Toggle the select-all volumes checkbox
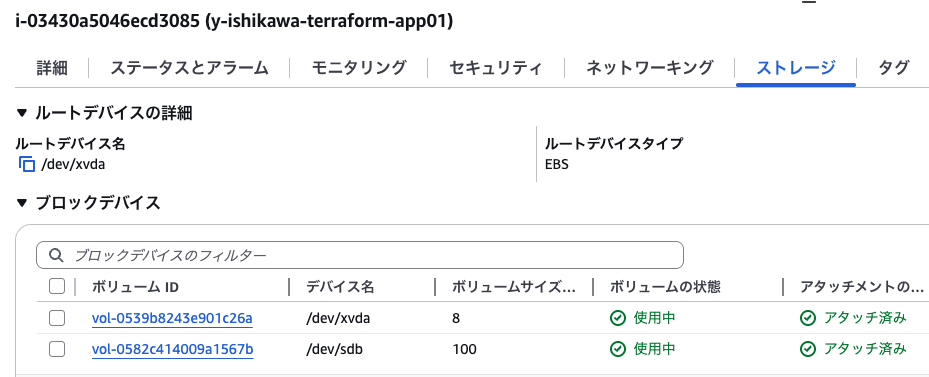 click(x=57, y=287)
